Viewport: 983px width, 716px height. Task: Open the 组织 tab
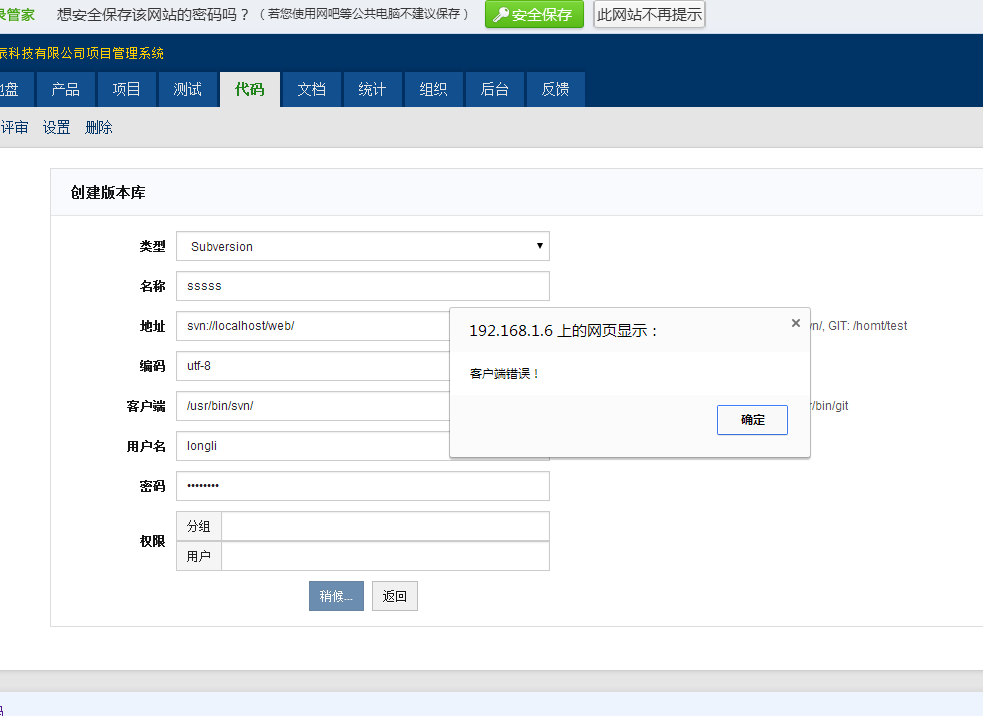pos(434,90)
